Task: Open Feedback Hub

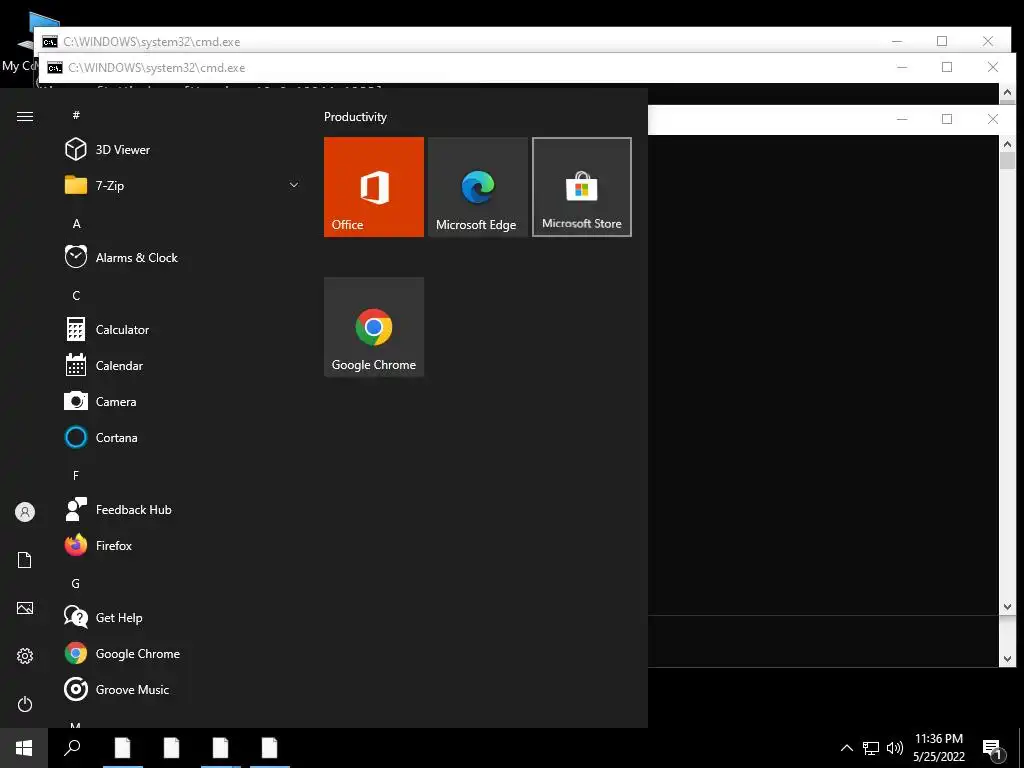Action: pos(183,509)
